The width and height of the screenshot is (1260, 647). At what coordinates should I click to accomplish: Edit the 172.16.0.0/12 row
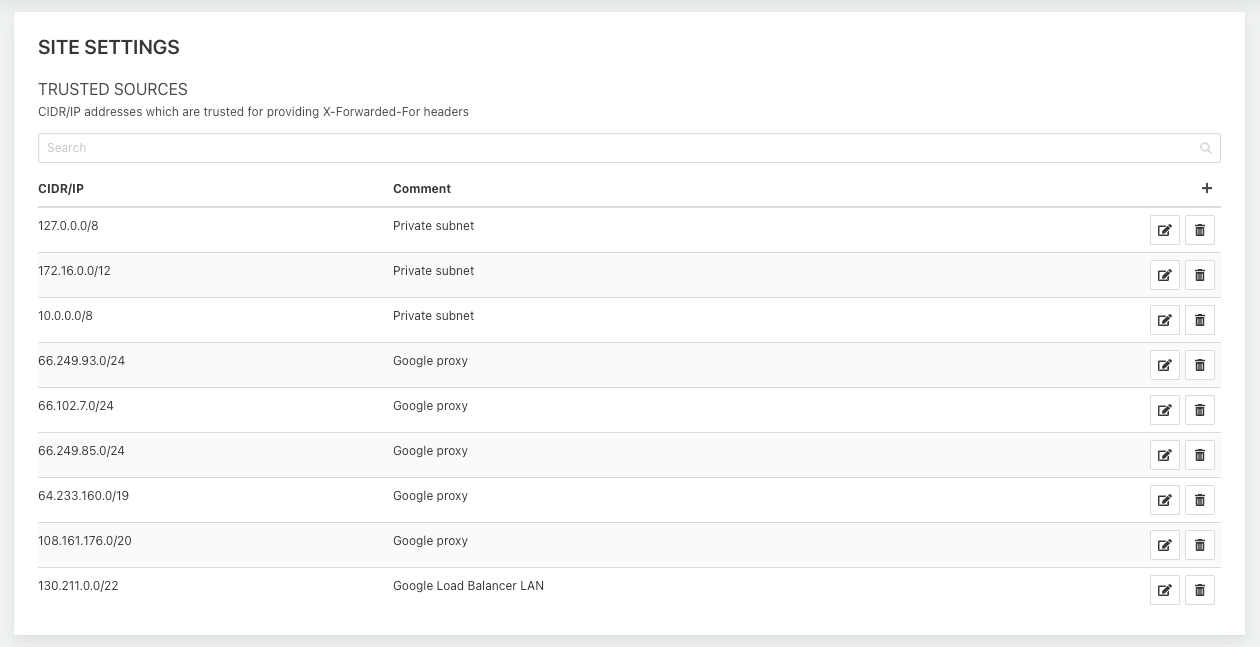click(x=1164, y=275)
